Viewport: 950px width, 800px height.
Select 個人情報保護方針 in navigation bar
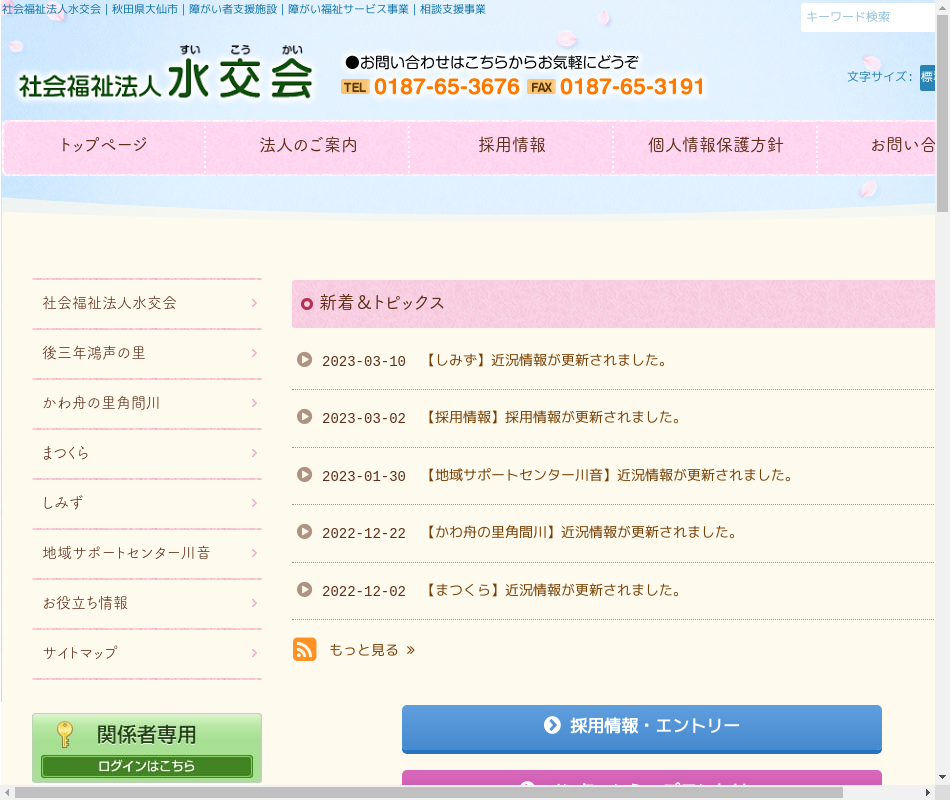click(x=715, y=146)
